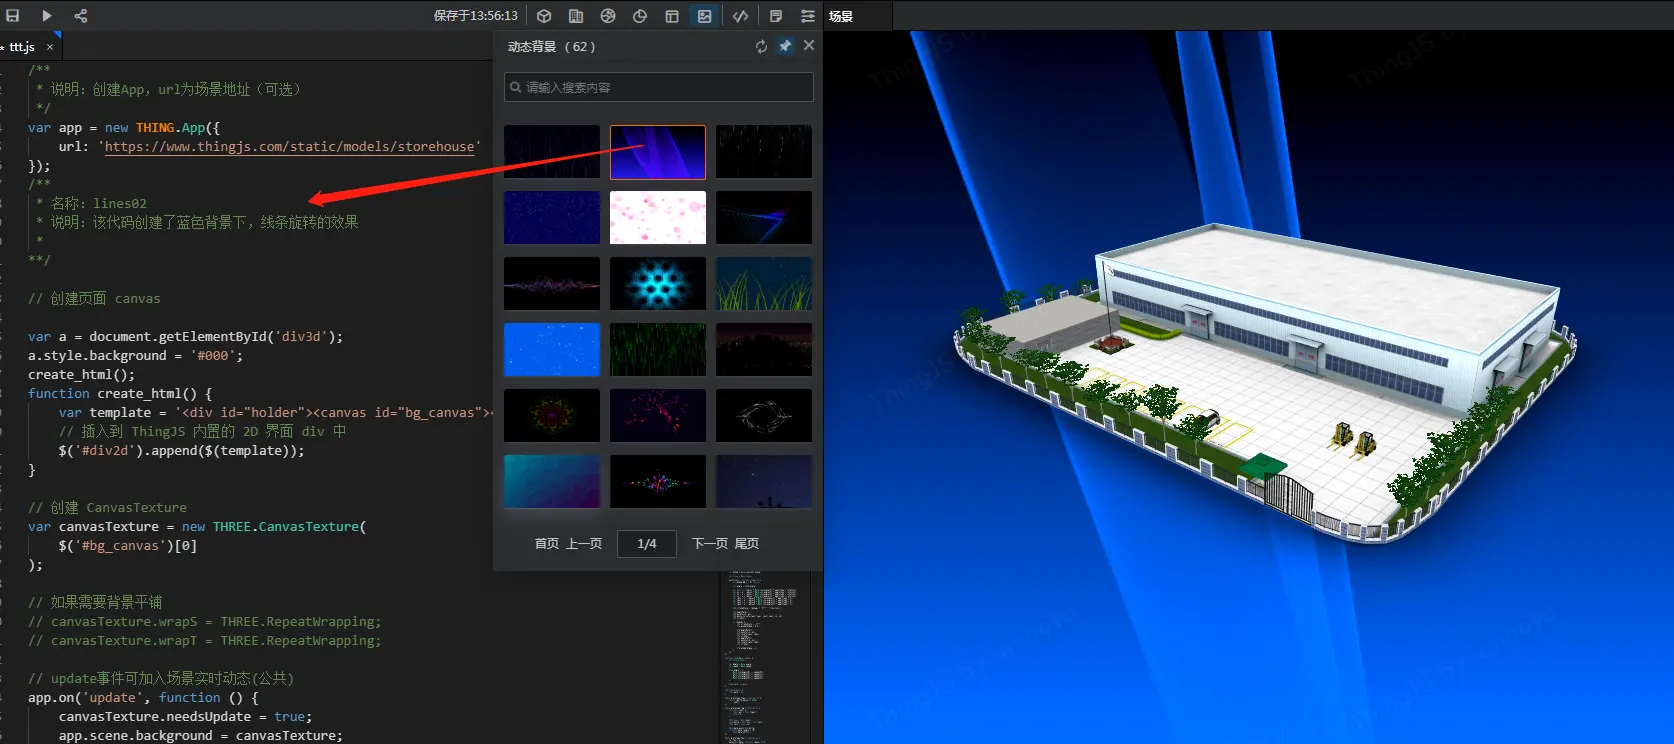Go to 下一页 of backgrounds
This screenshot has height=744, width=1674.
point(710,544)
